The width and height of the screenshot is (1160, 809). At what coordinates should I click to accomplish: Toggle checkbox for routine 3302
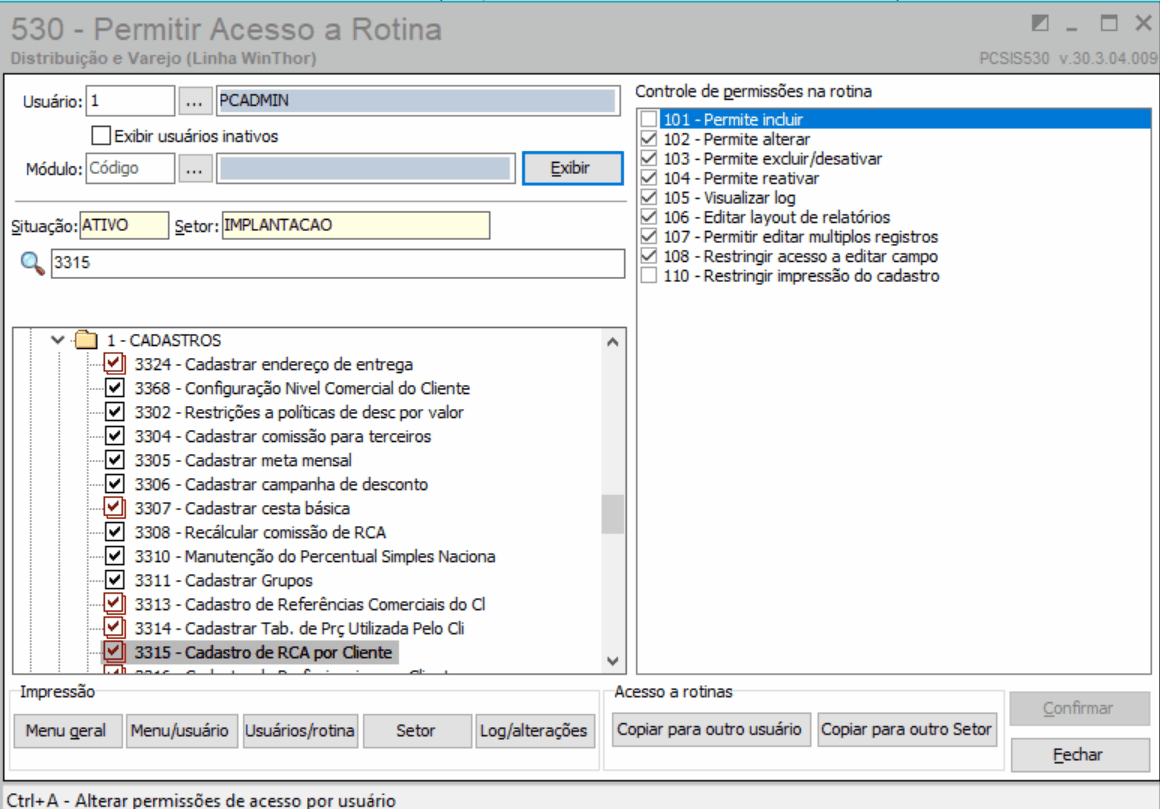[114, 412]
